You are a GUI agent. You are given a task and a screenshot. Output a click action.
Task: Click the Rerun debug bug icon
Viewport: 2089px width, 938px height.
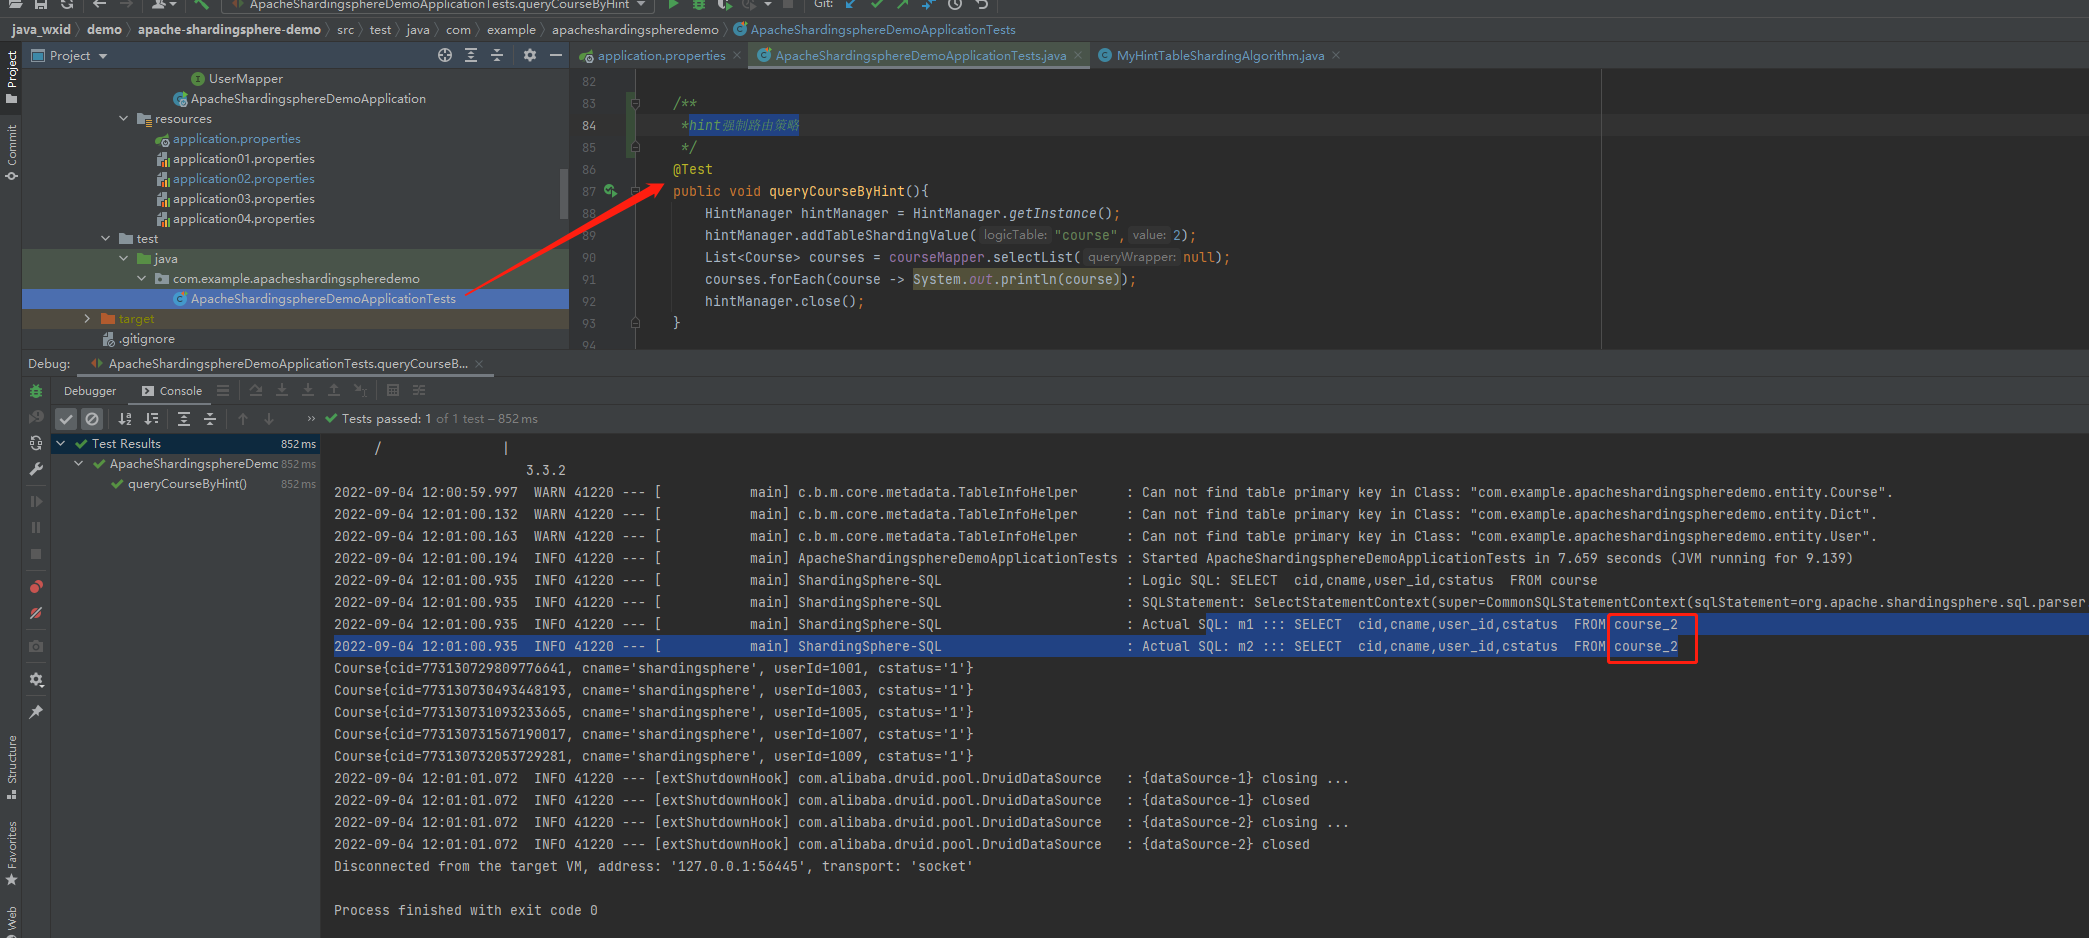(x=36, y=391)
